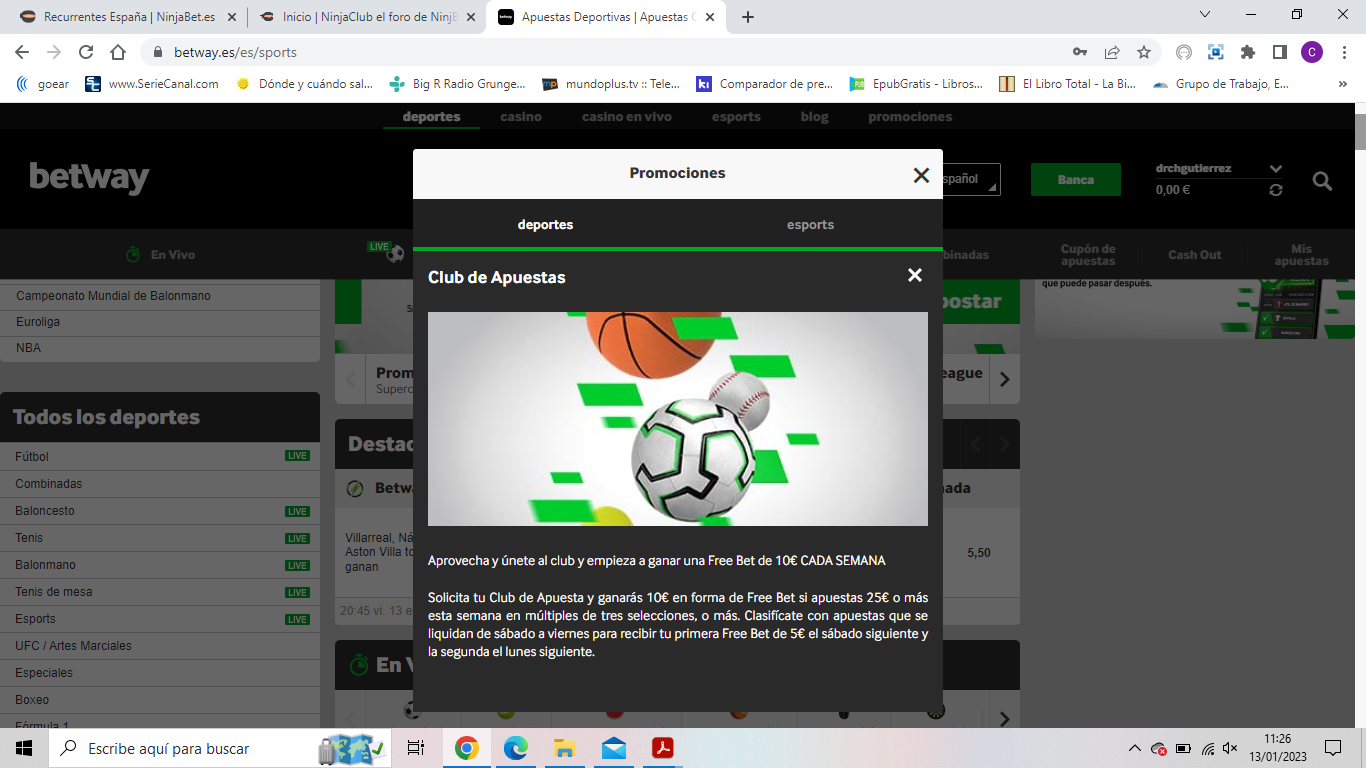Viewport: 1366px width, 768px height.
Task: Open File Explorer from the taskbar
Action: point(564,748)
